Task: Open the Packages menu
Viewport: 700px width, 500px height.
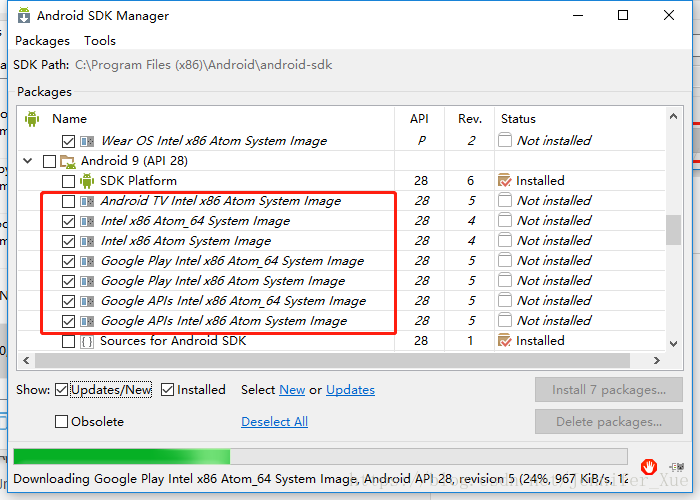Action: point(42,41)
